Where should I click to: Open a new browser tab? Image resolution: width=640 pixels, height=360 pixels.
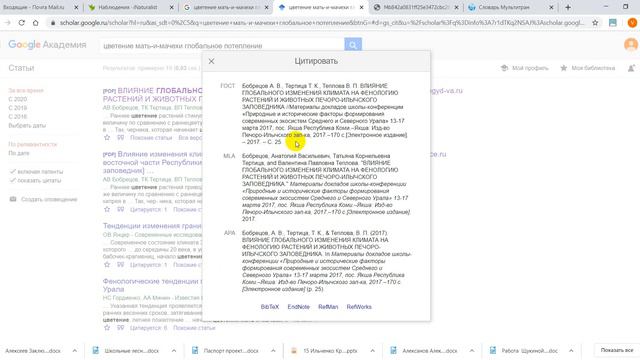coord(568,7)
